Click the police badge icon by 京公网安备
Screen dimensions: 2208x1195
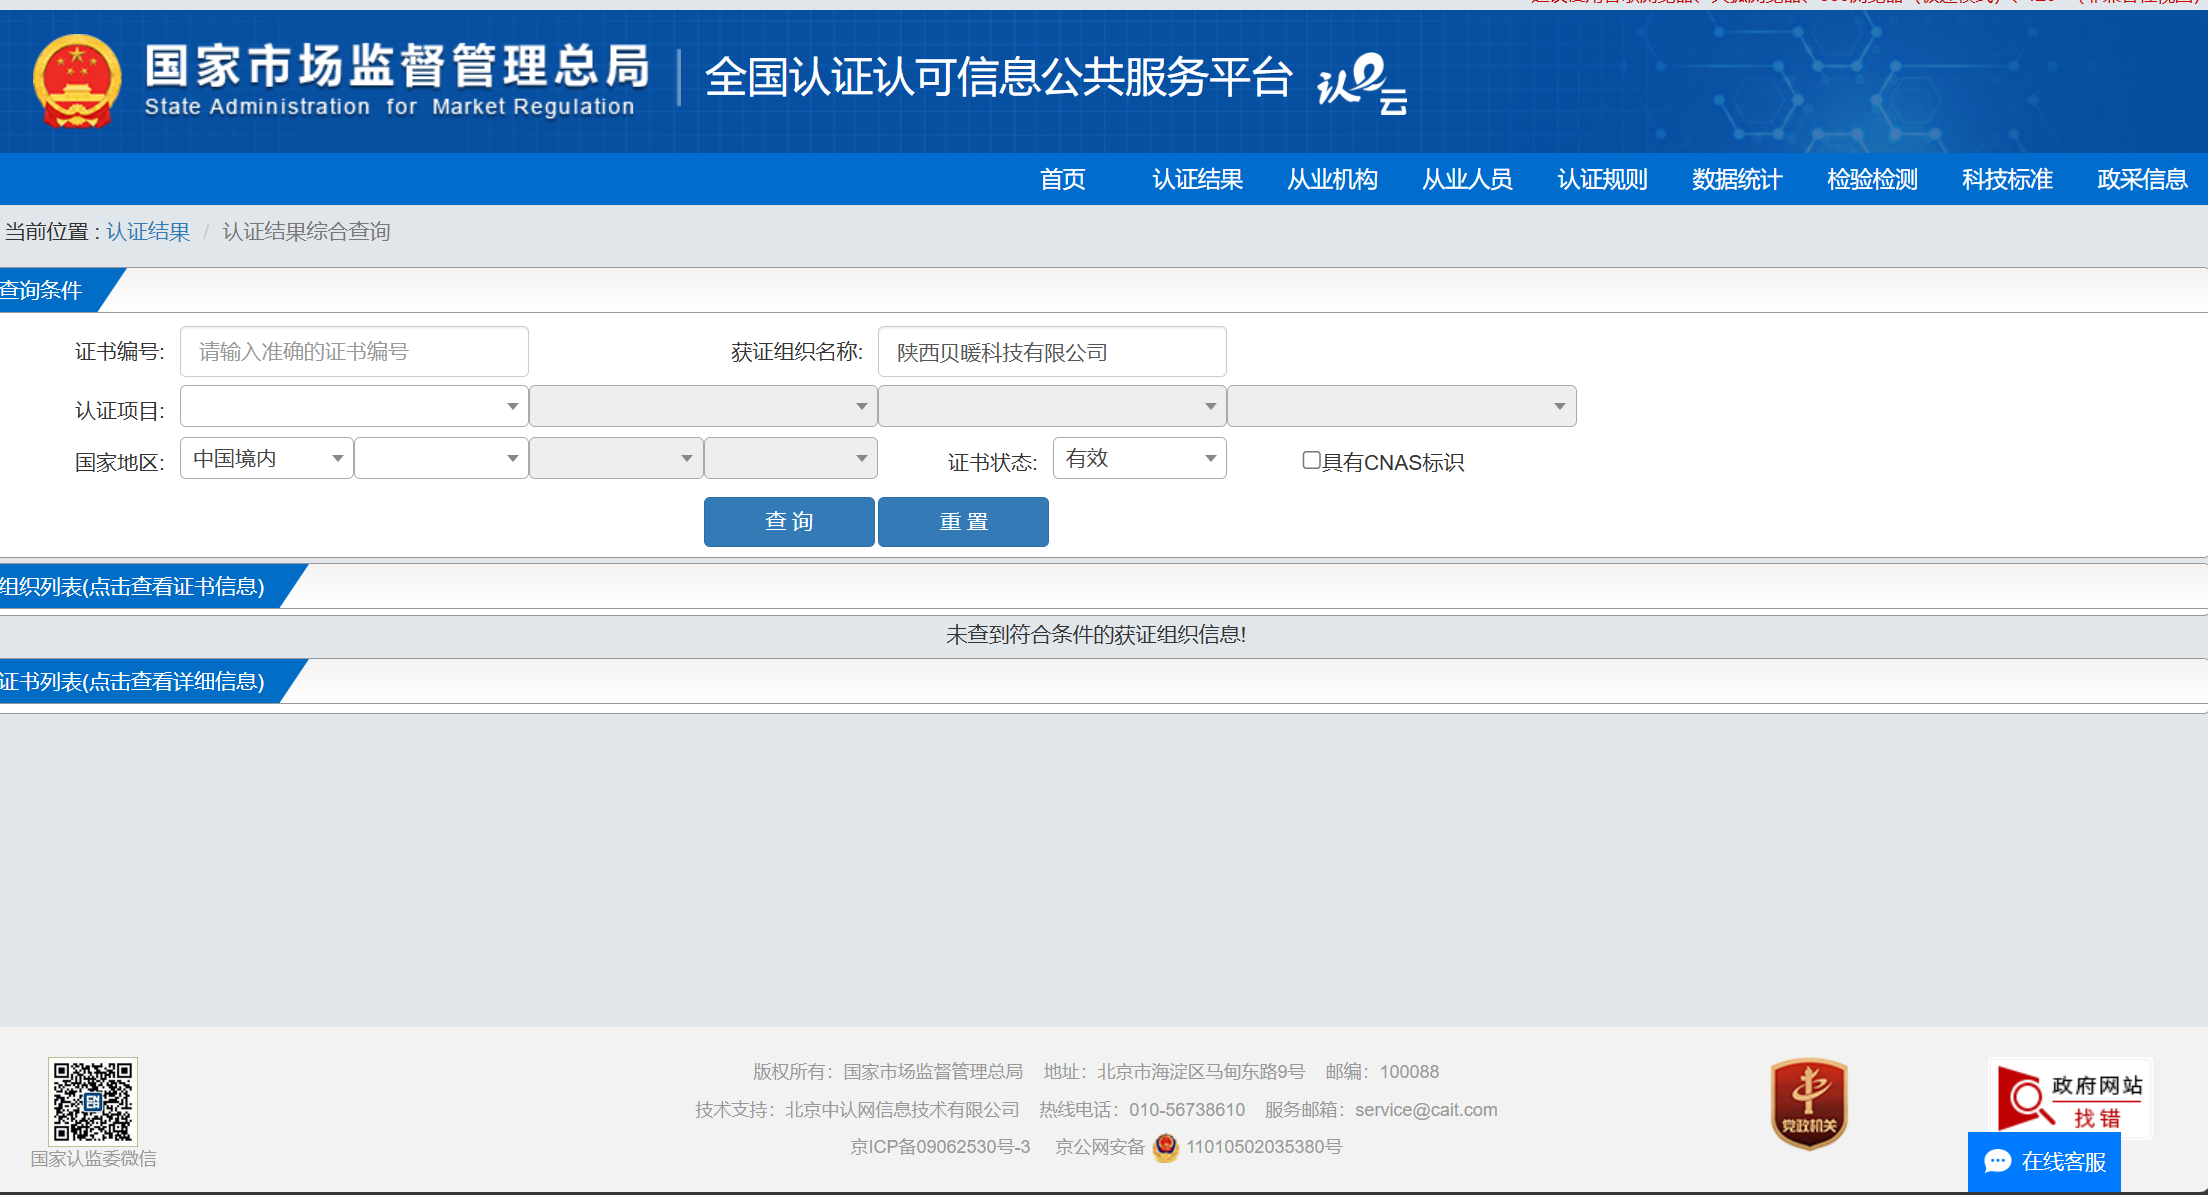1165,1147
